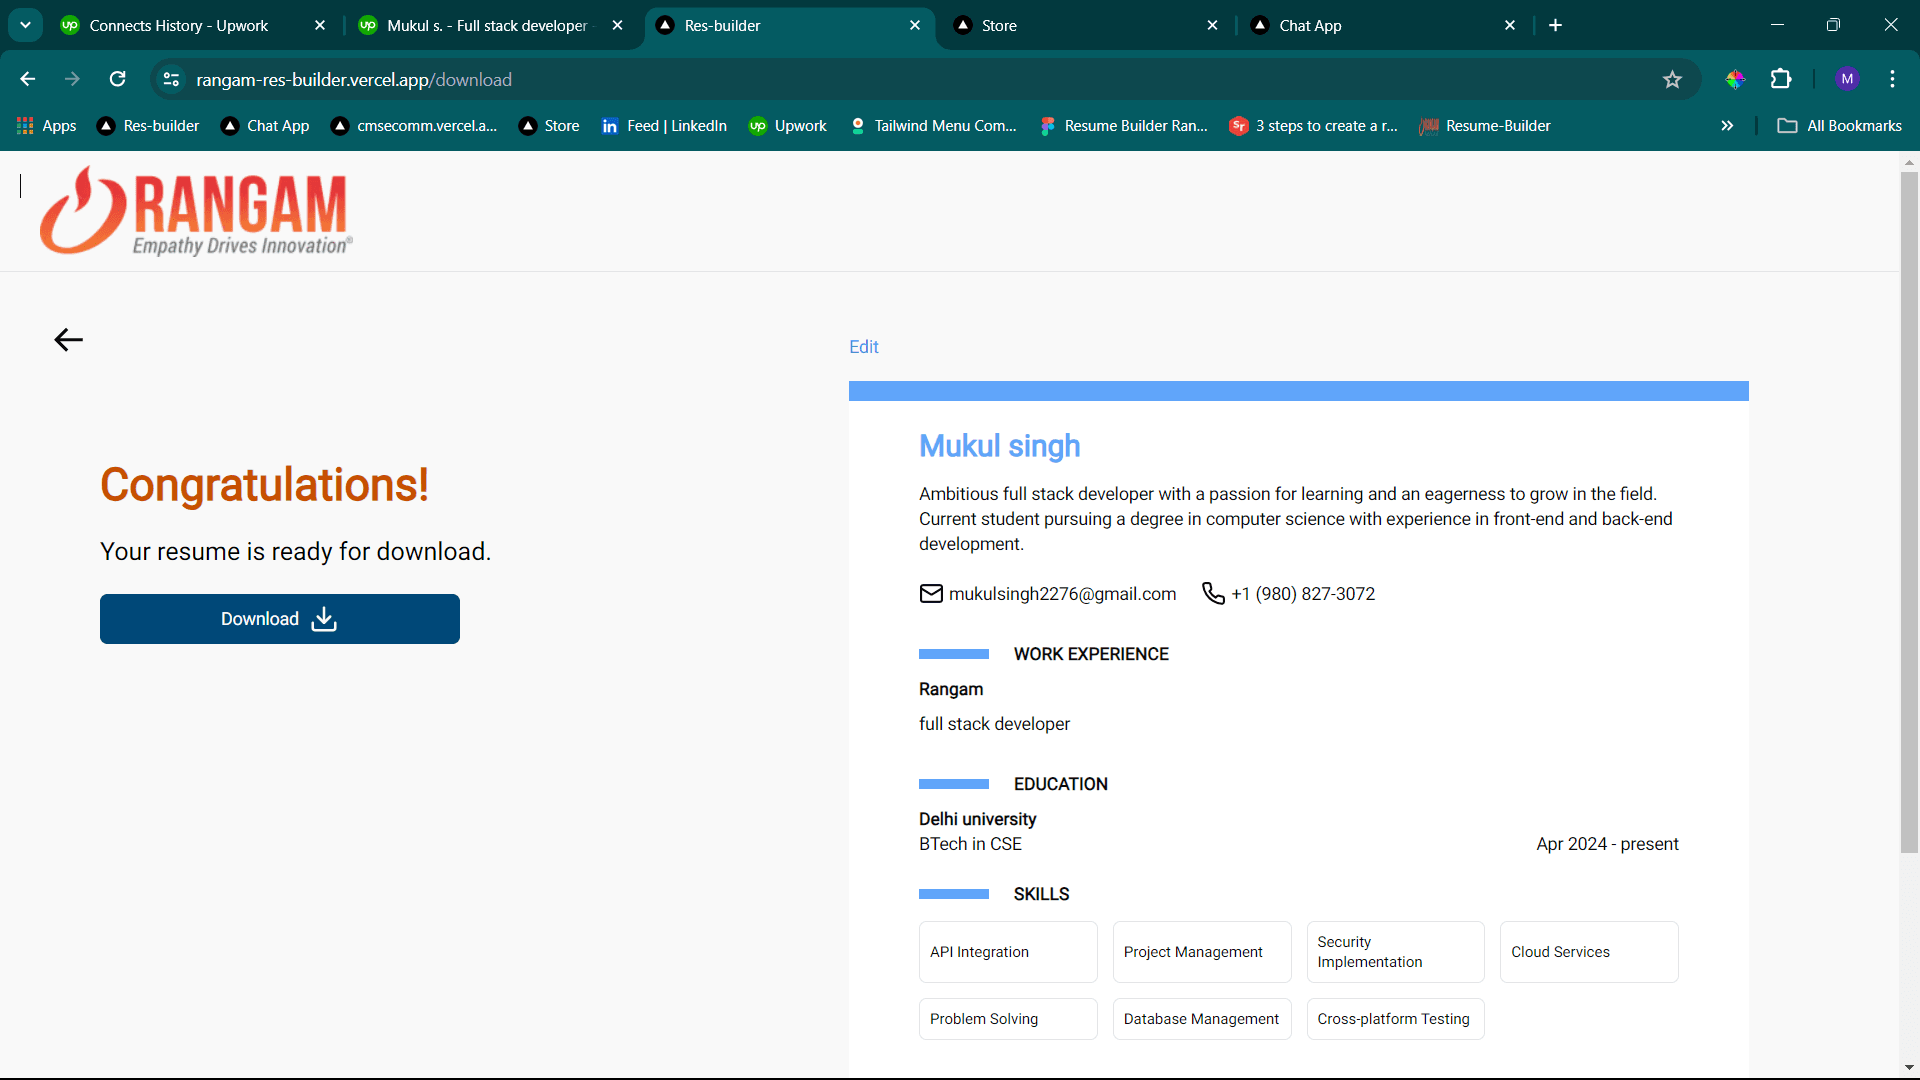Click the page vertical scrollbar thumb

[1909, 512]
